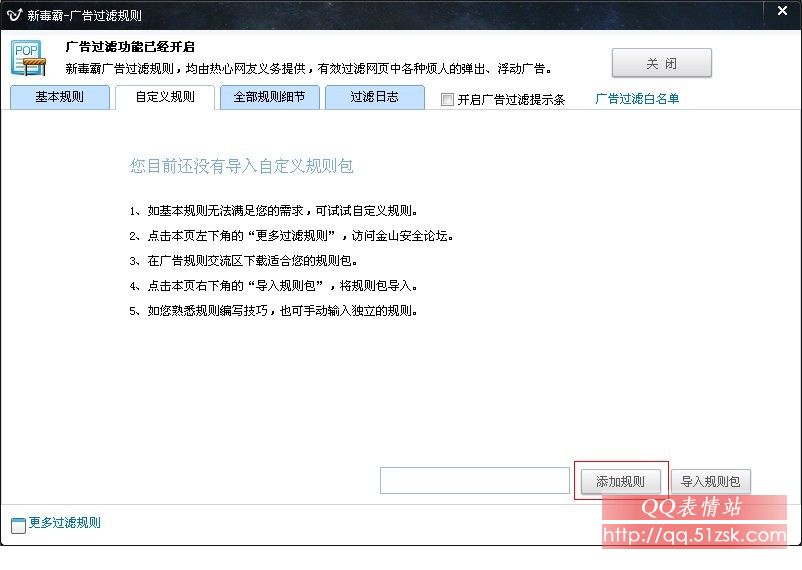The image size is (802, 570).
Task: Click the heading 广告过滤功能已经开启
Action: (130, 47)
